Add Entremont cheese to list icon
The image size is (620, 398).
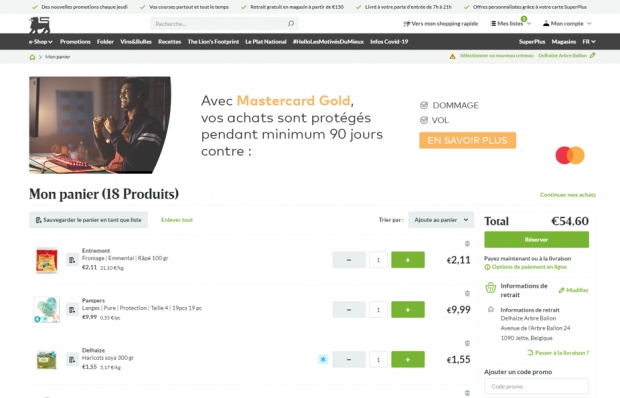pyautogui.click(x=72, y=260)
